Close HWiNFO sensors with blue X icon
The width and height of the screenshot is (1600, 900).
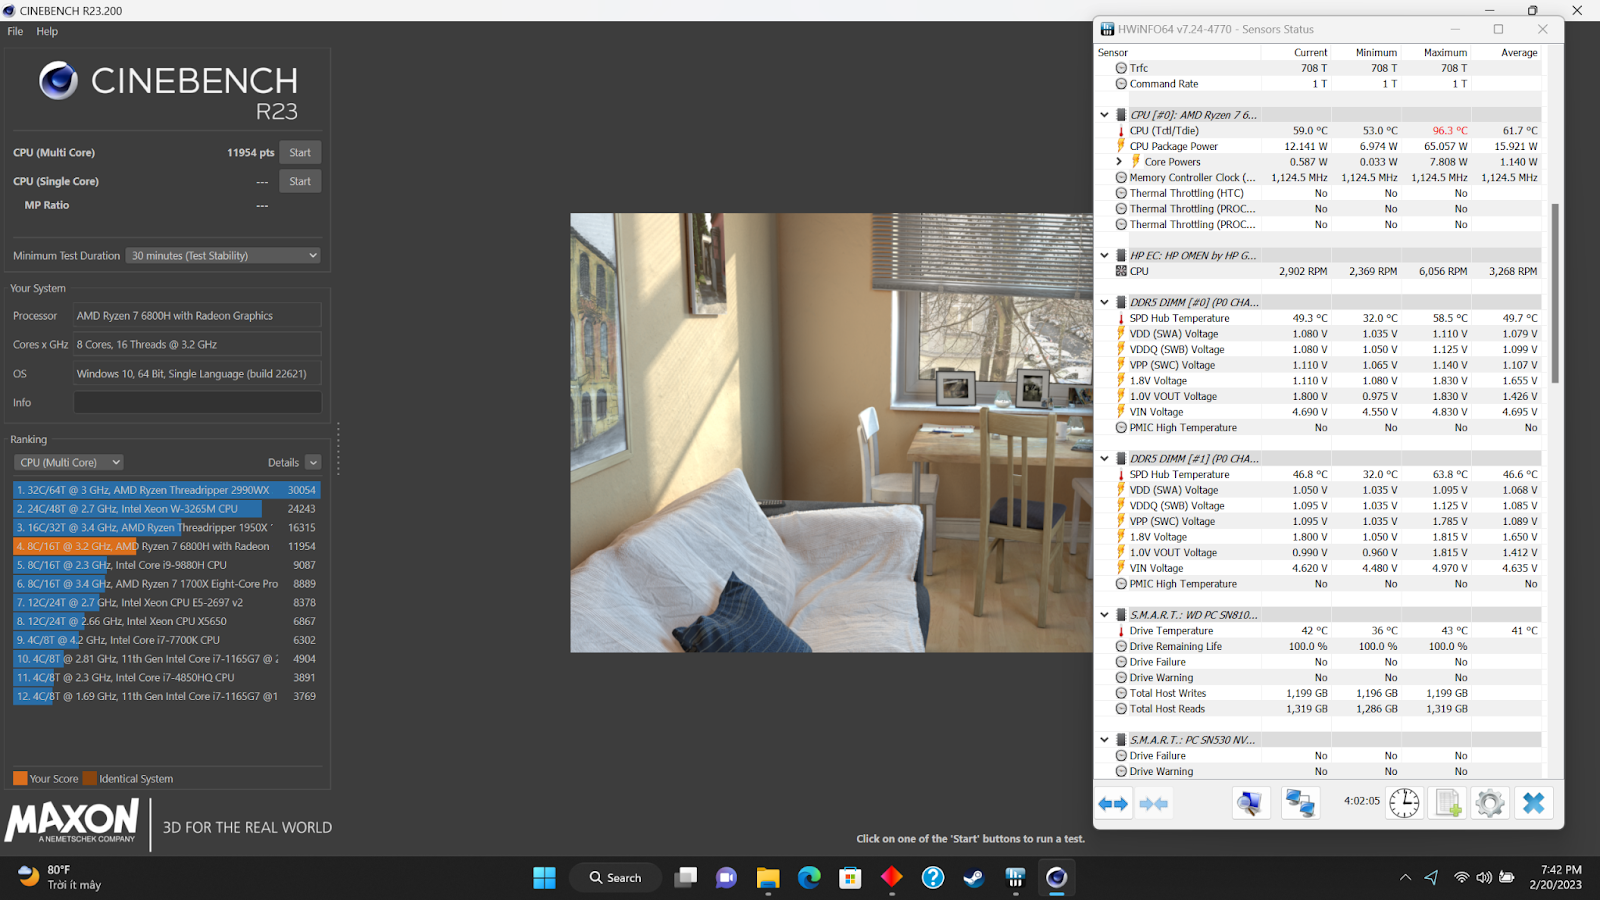(1533, 803)
